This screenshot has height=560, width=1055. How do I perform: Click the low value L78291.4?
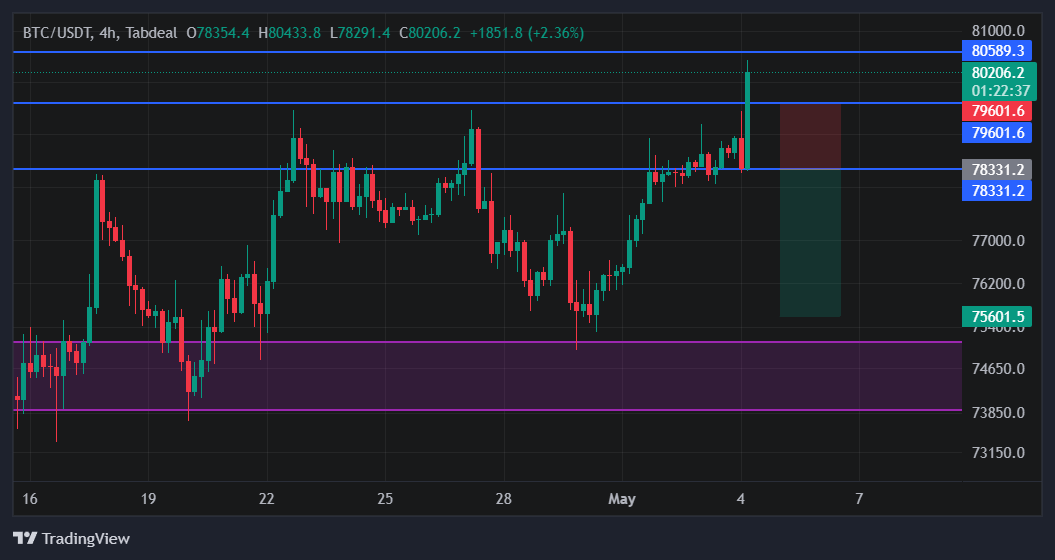[x=360, y=32]
